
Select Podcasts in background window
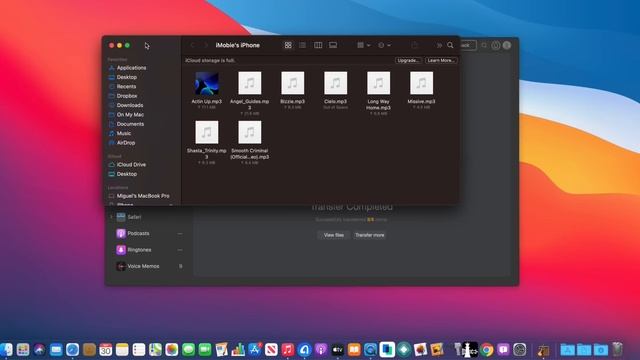[x=138, y=233]
